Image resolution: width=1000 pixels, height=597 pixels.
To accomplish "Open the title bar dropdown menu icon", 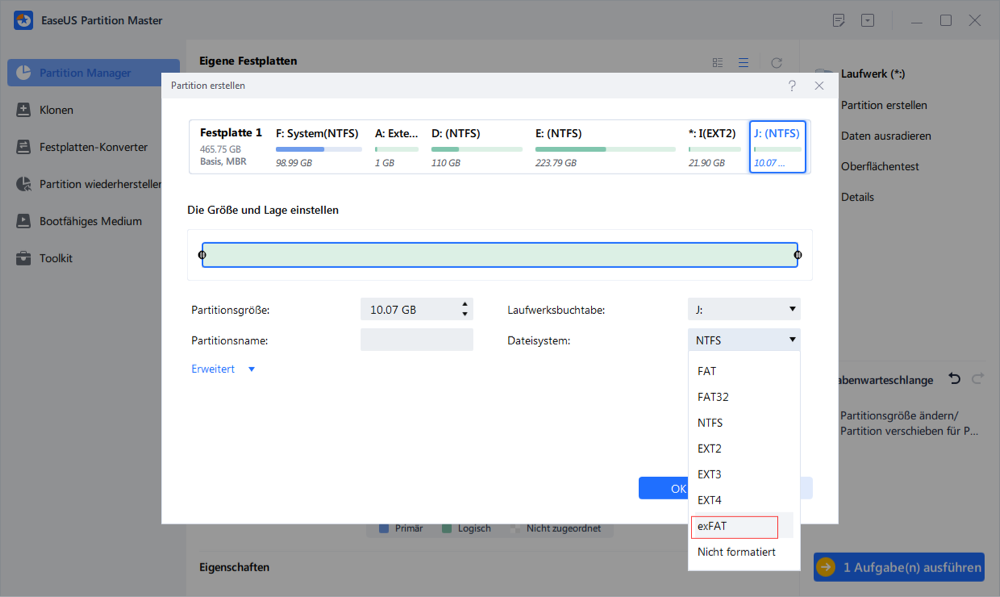I will (x=867, y=20).
